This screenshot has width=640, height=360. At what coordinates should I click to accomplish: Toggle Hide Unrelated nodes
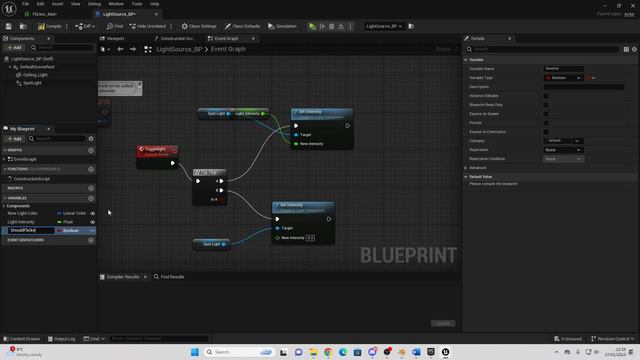pos(148,26)
